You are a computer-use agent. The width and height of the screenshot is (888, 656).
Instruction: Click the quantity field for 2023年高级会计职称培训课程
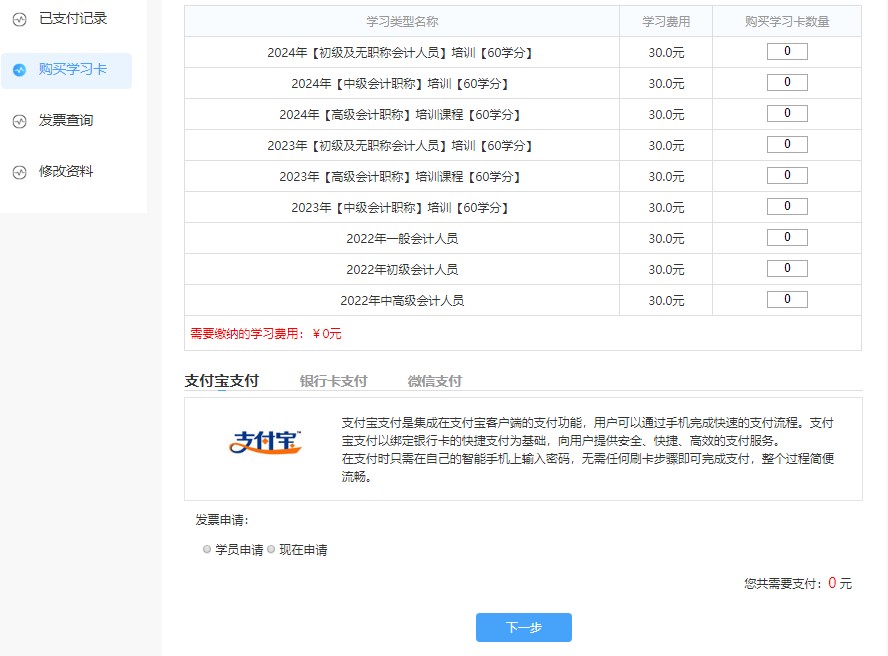click(x=786, y=176)
